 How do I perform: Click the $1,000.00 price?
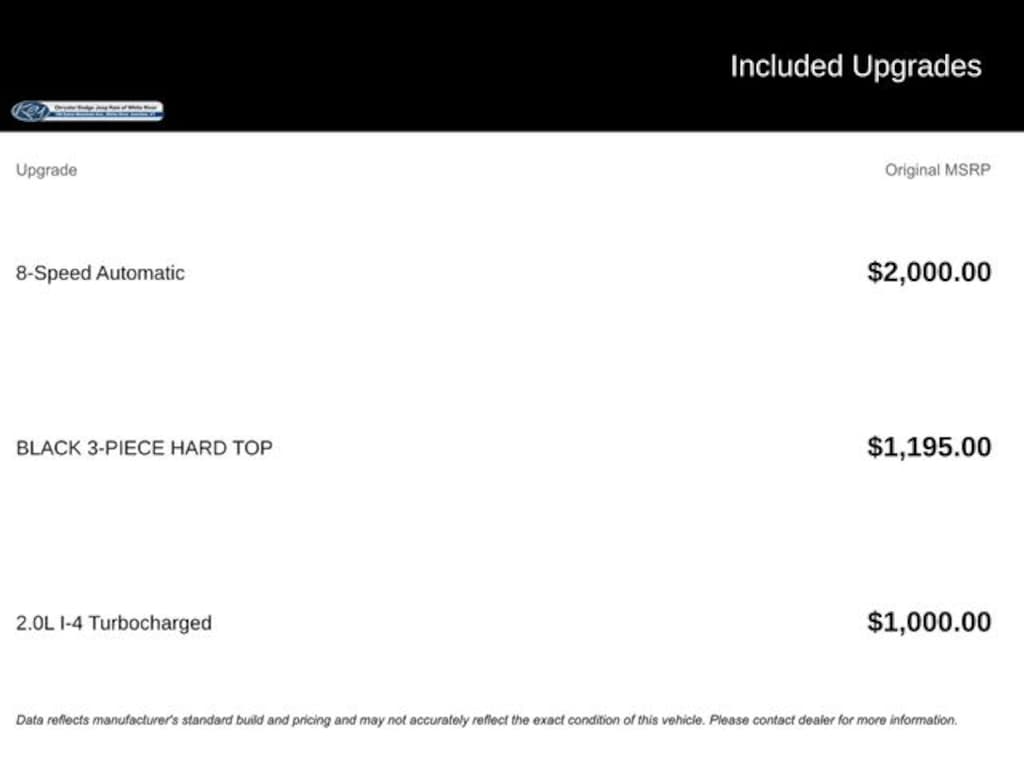[929, 622]
